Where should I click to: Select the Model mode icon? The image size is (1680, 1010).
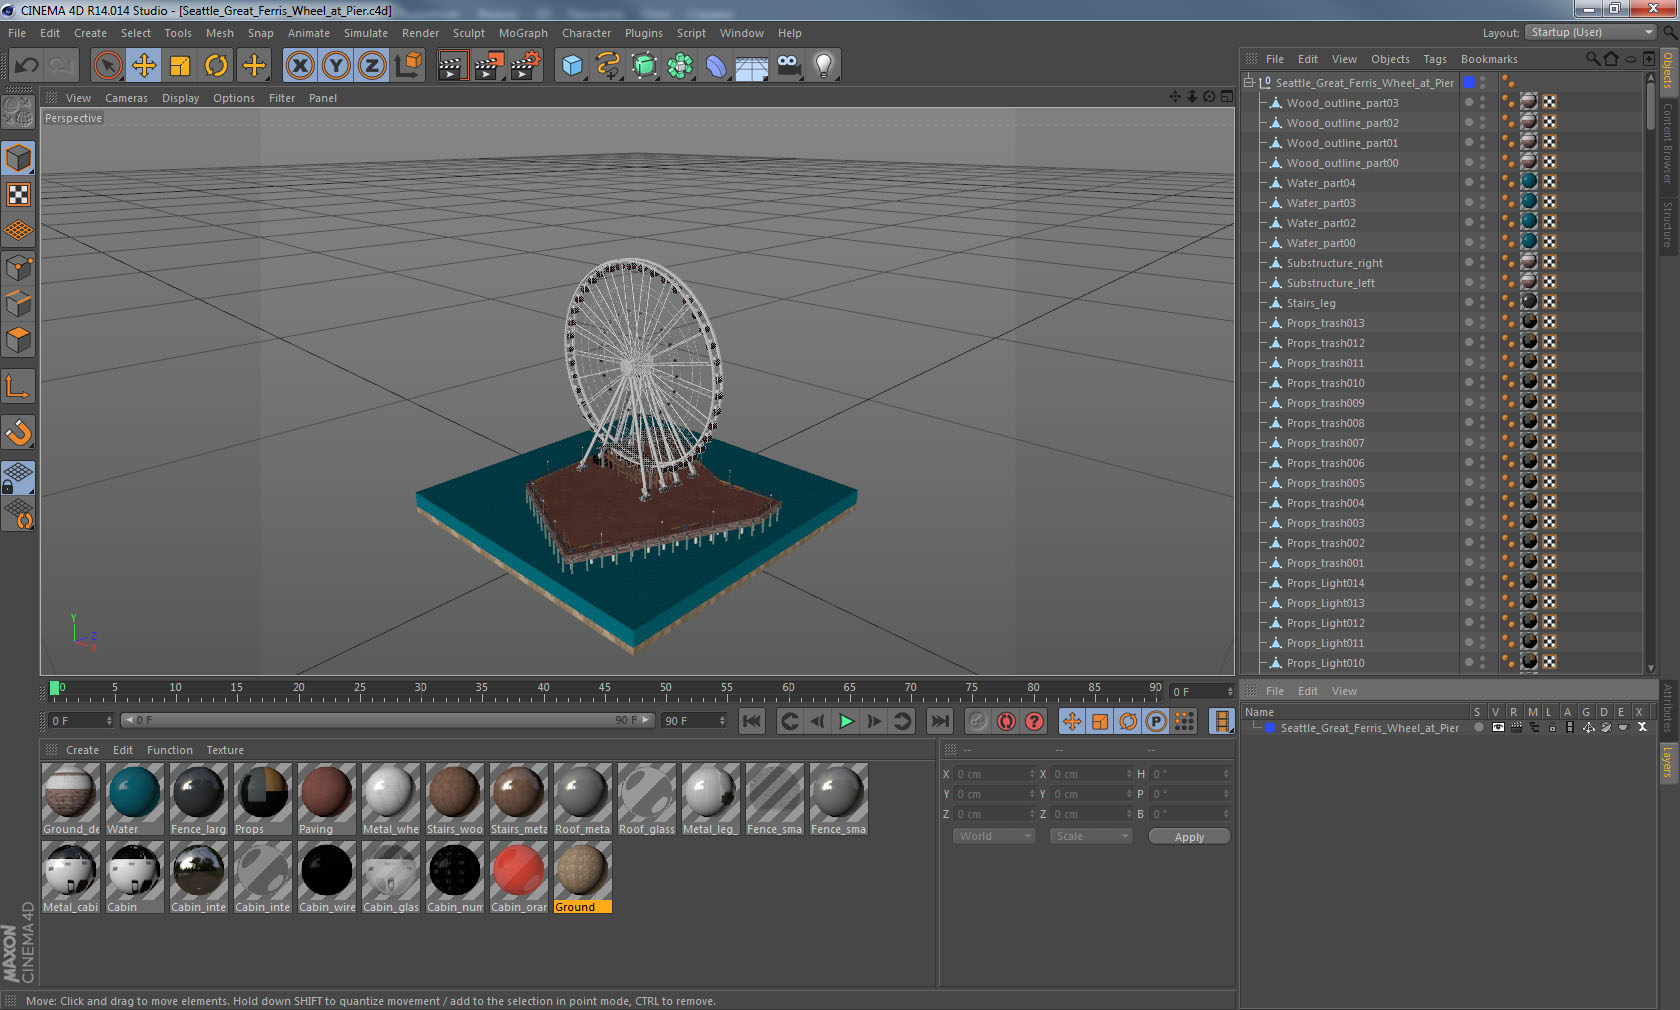click(18, 158)
